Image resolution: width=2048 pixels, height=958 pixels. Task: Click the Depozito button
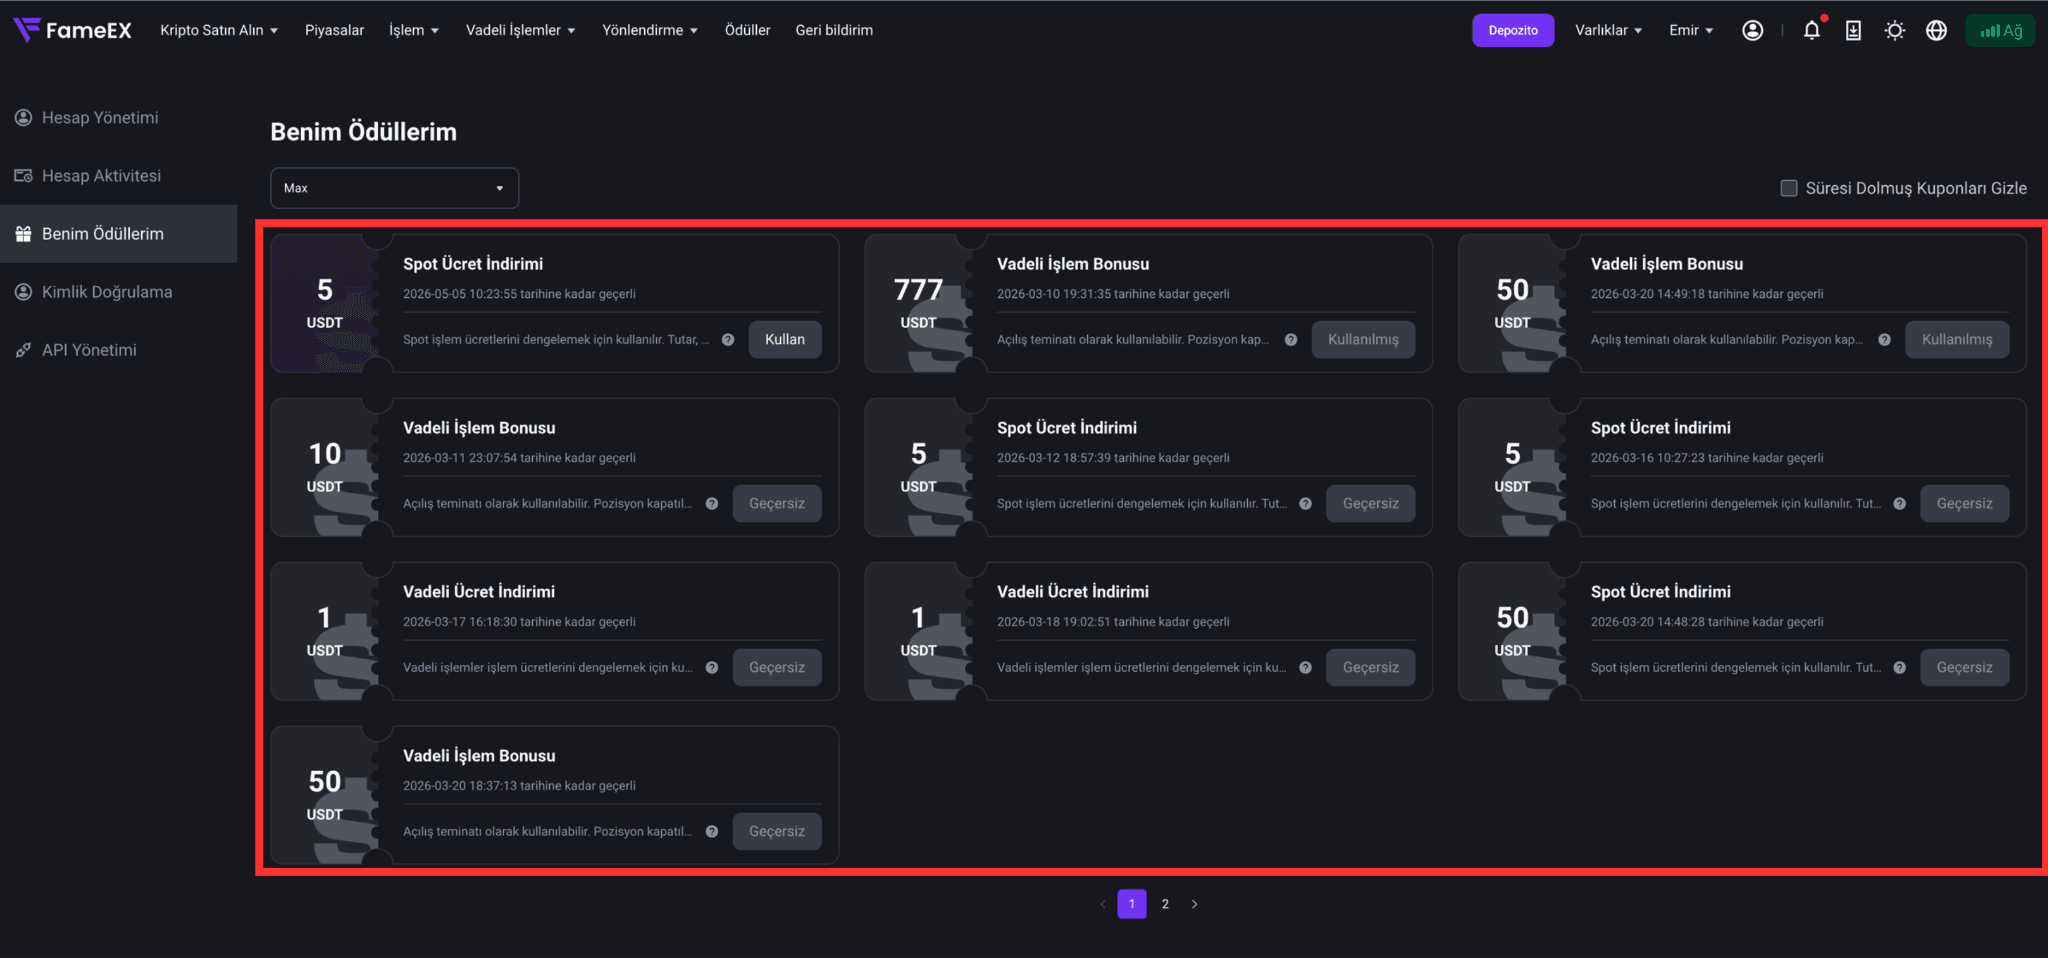click(x=1513, y=30)
